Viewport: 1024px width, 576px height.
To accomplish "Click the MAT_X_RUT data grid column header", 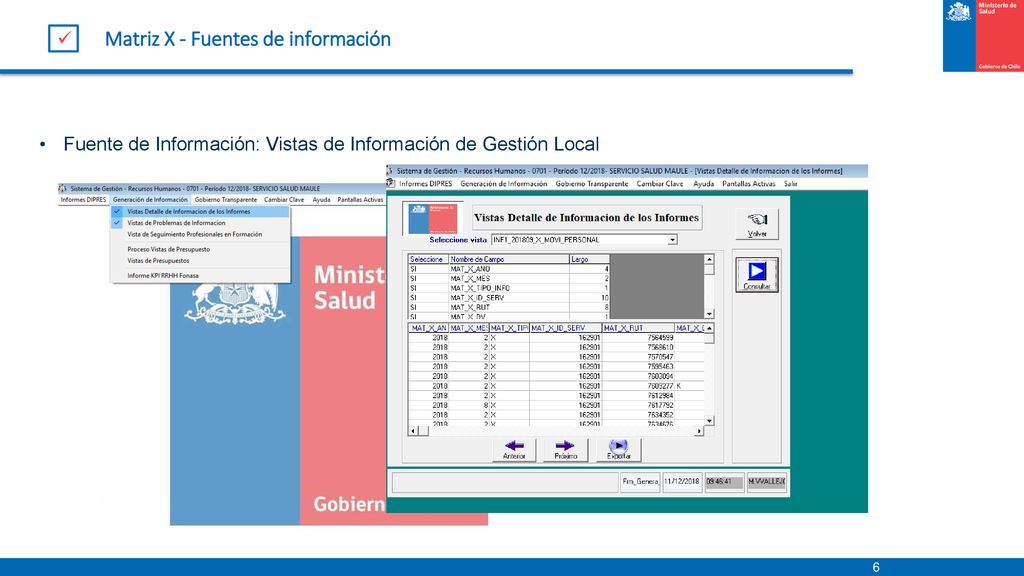I will (x=638, y=328).
